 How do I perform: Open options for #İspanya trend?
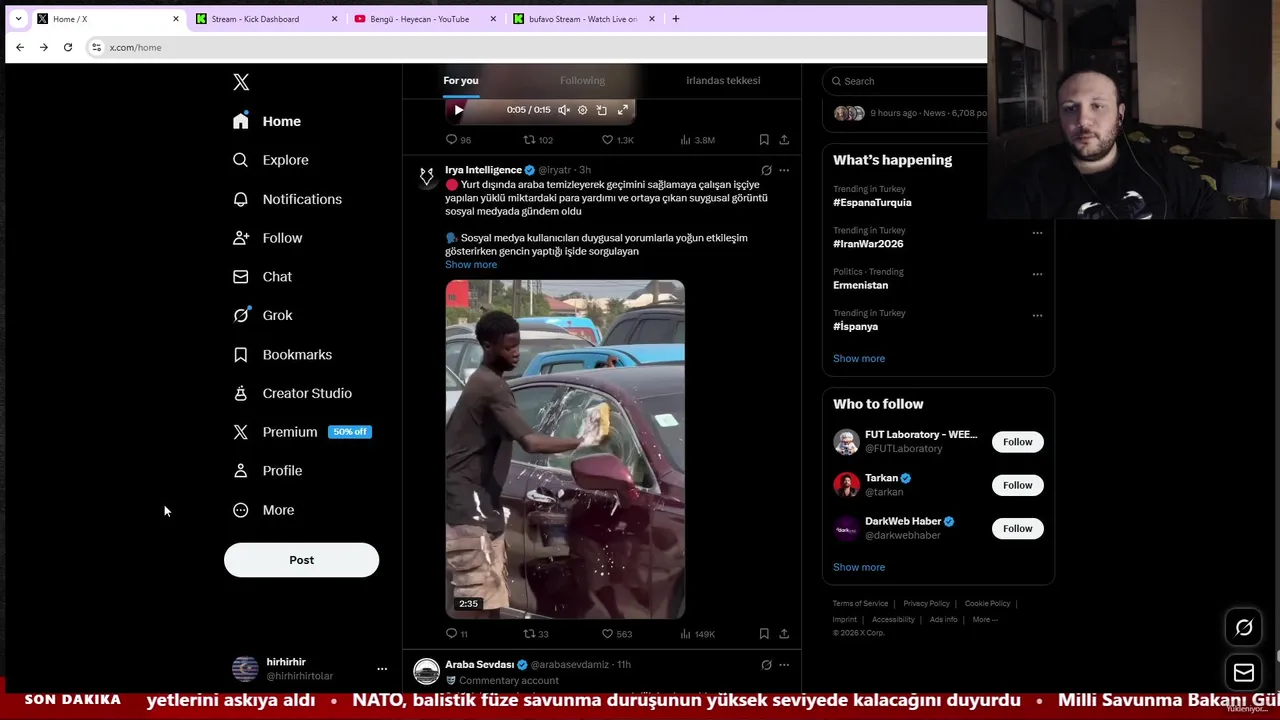[1037, 315]
